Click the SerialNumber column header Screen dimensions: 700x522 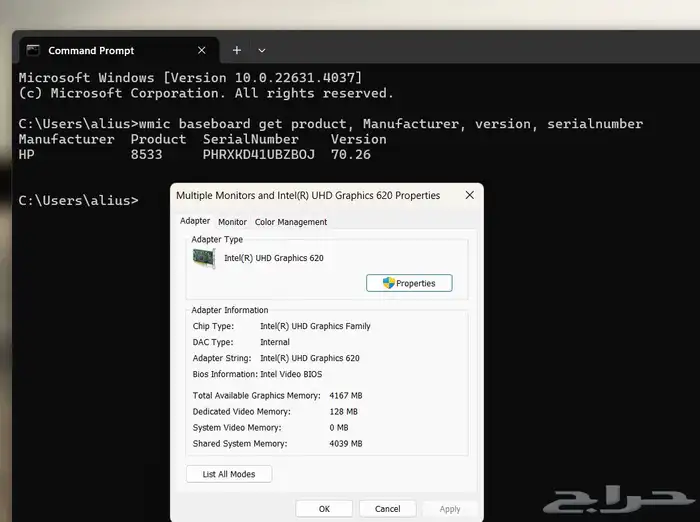pyautogui.click(x=251, y=139)
